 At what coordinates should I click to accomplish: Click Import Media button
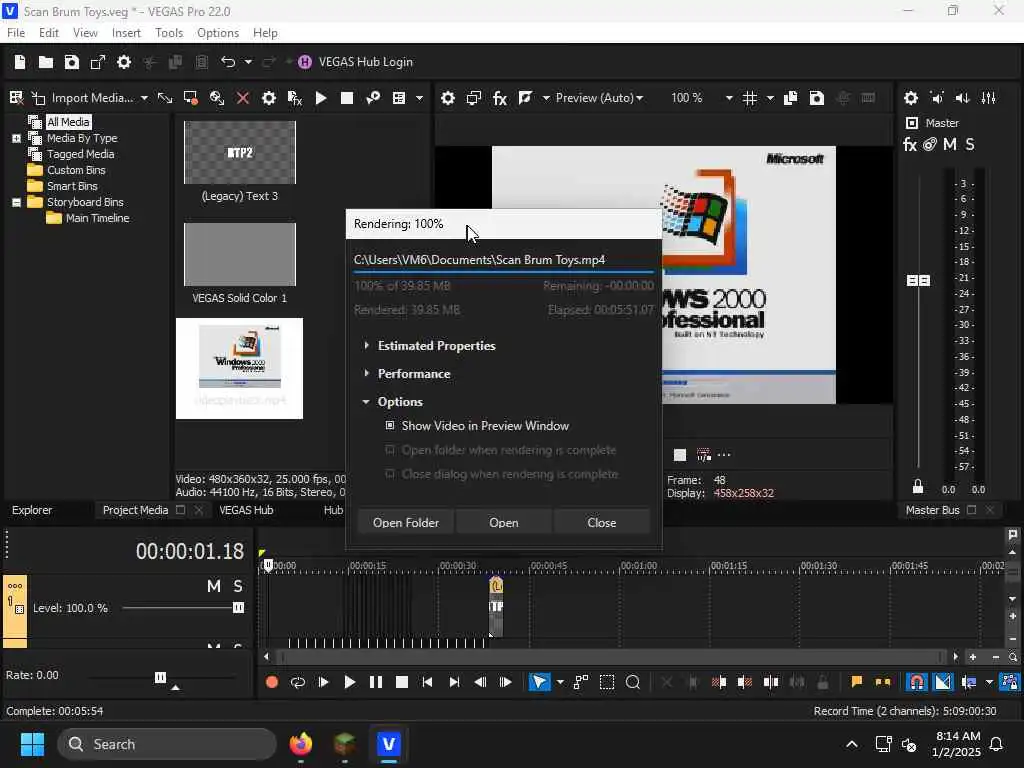[x=91, y=98]
